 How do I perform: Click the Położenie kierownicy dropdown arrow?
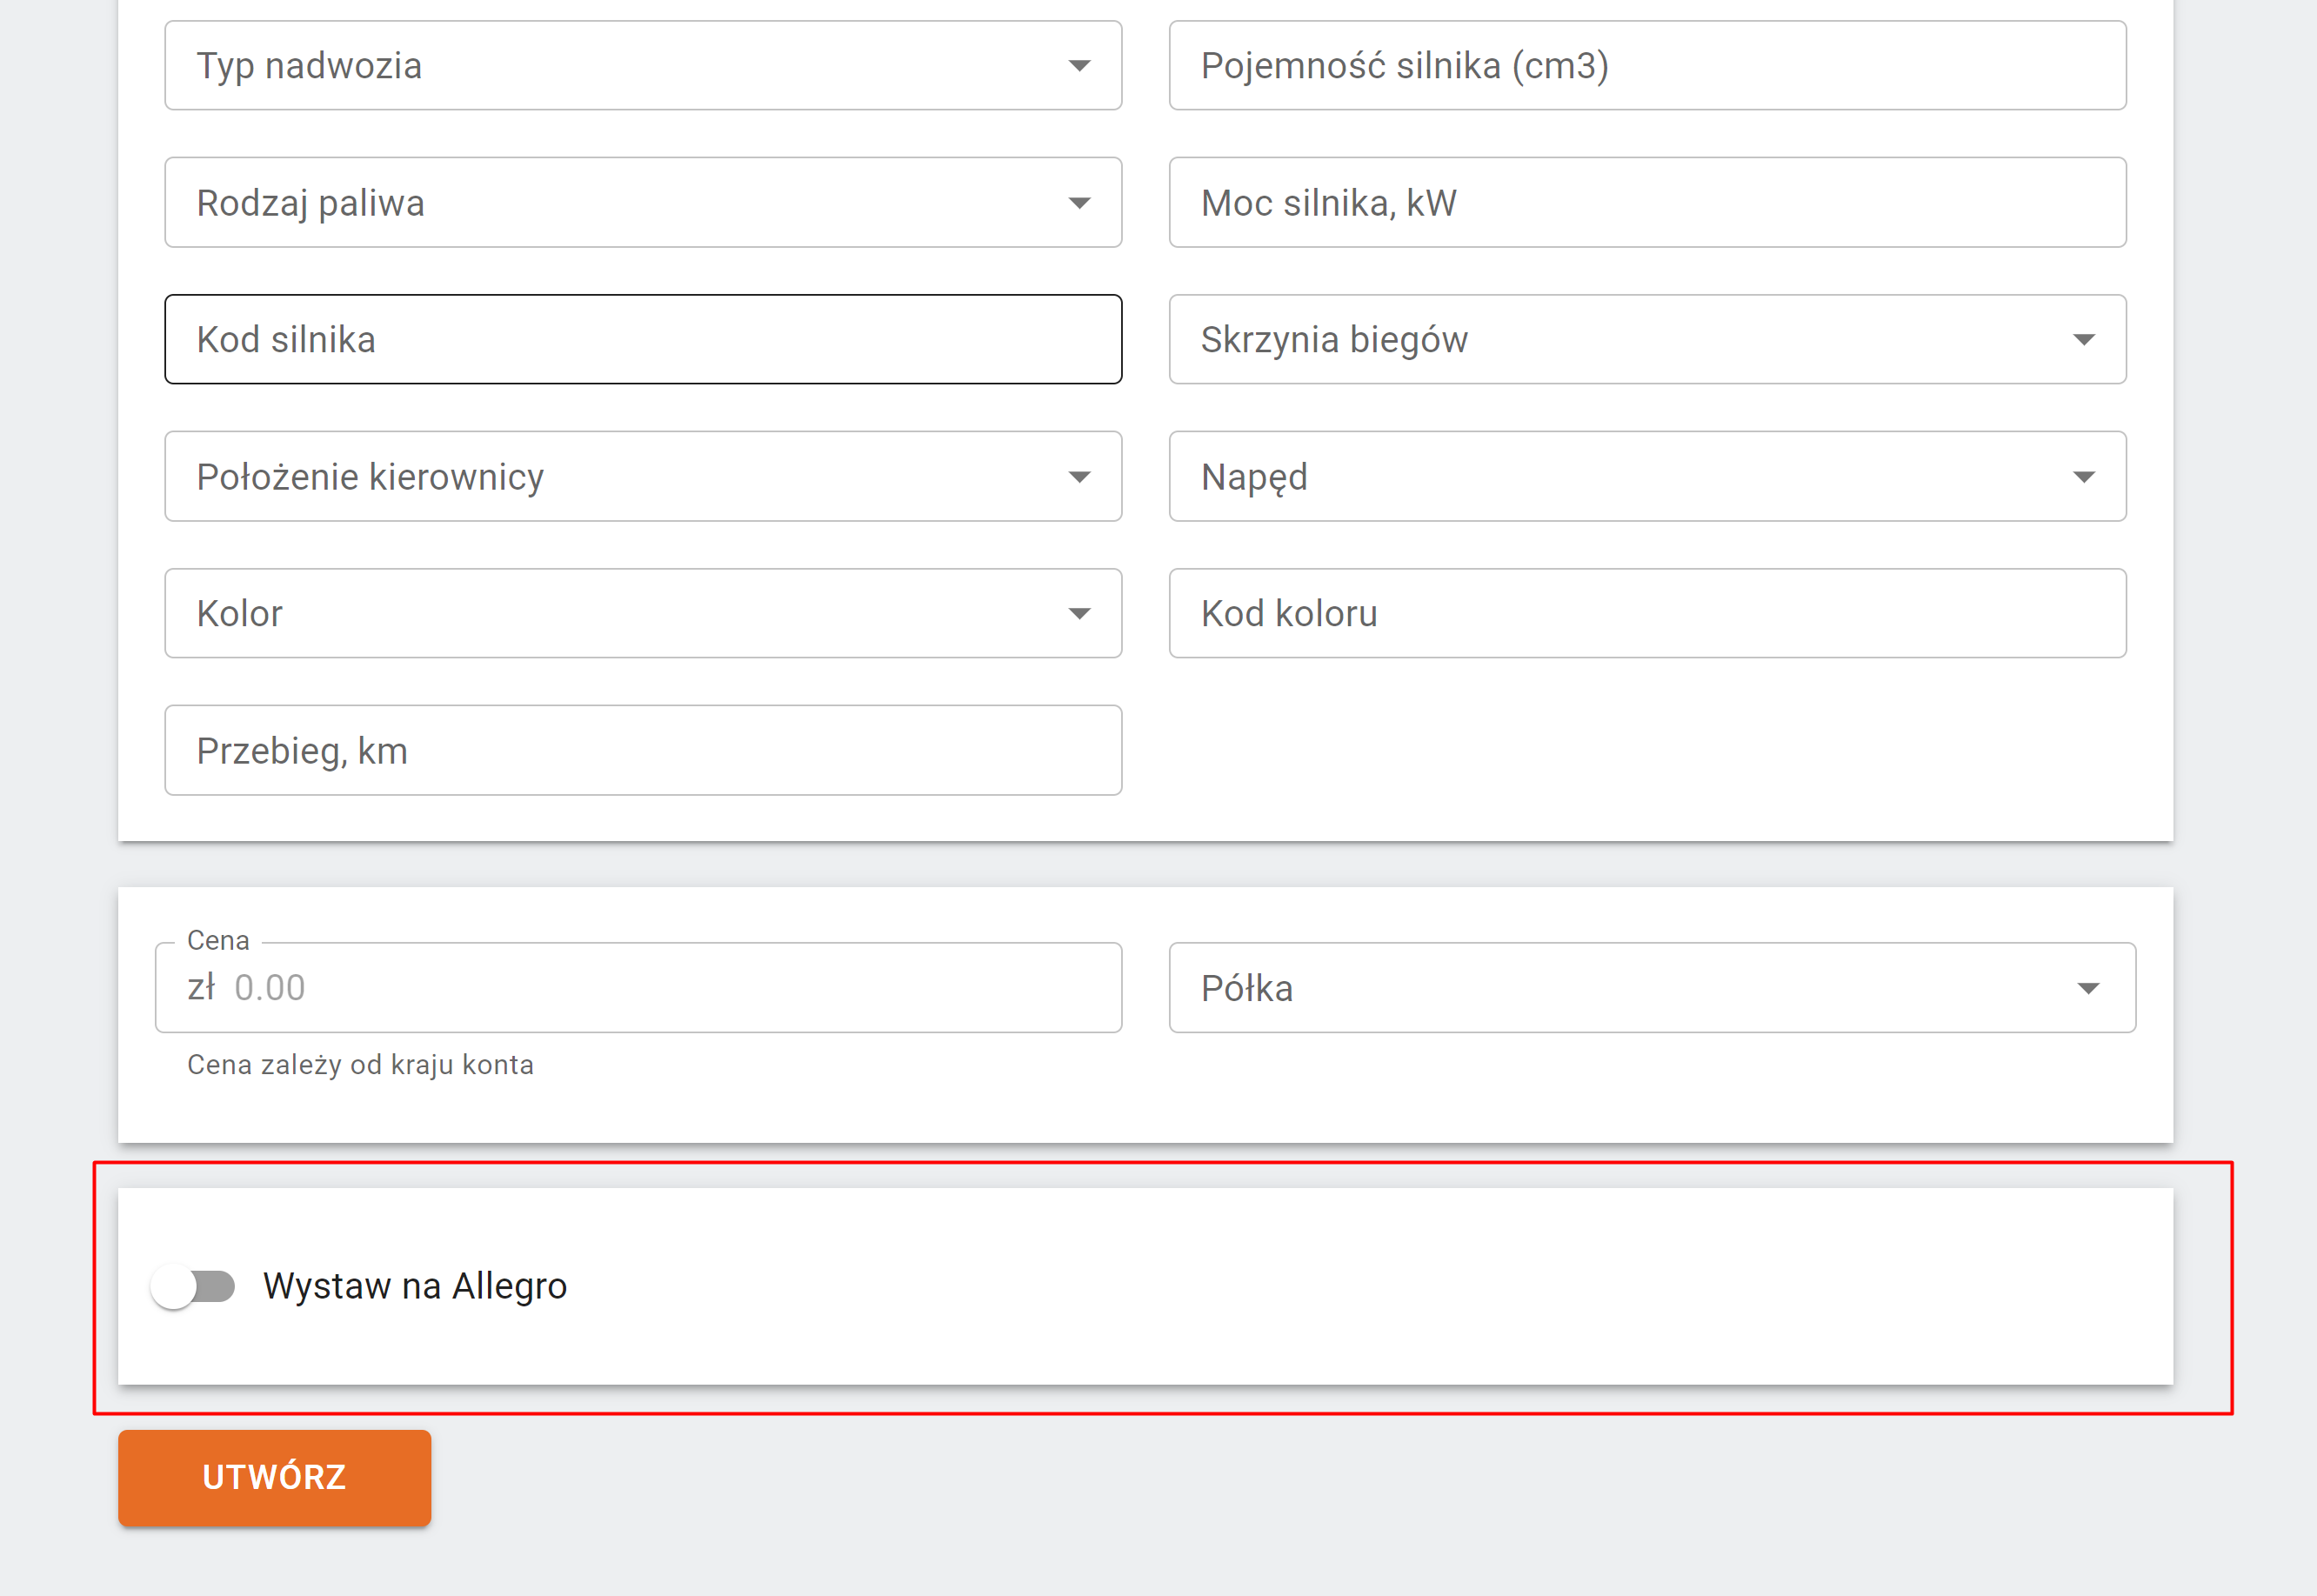pyautogui.click(x=1079, y=477)
